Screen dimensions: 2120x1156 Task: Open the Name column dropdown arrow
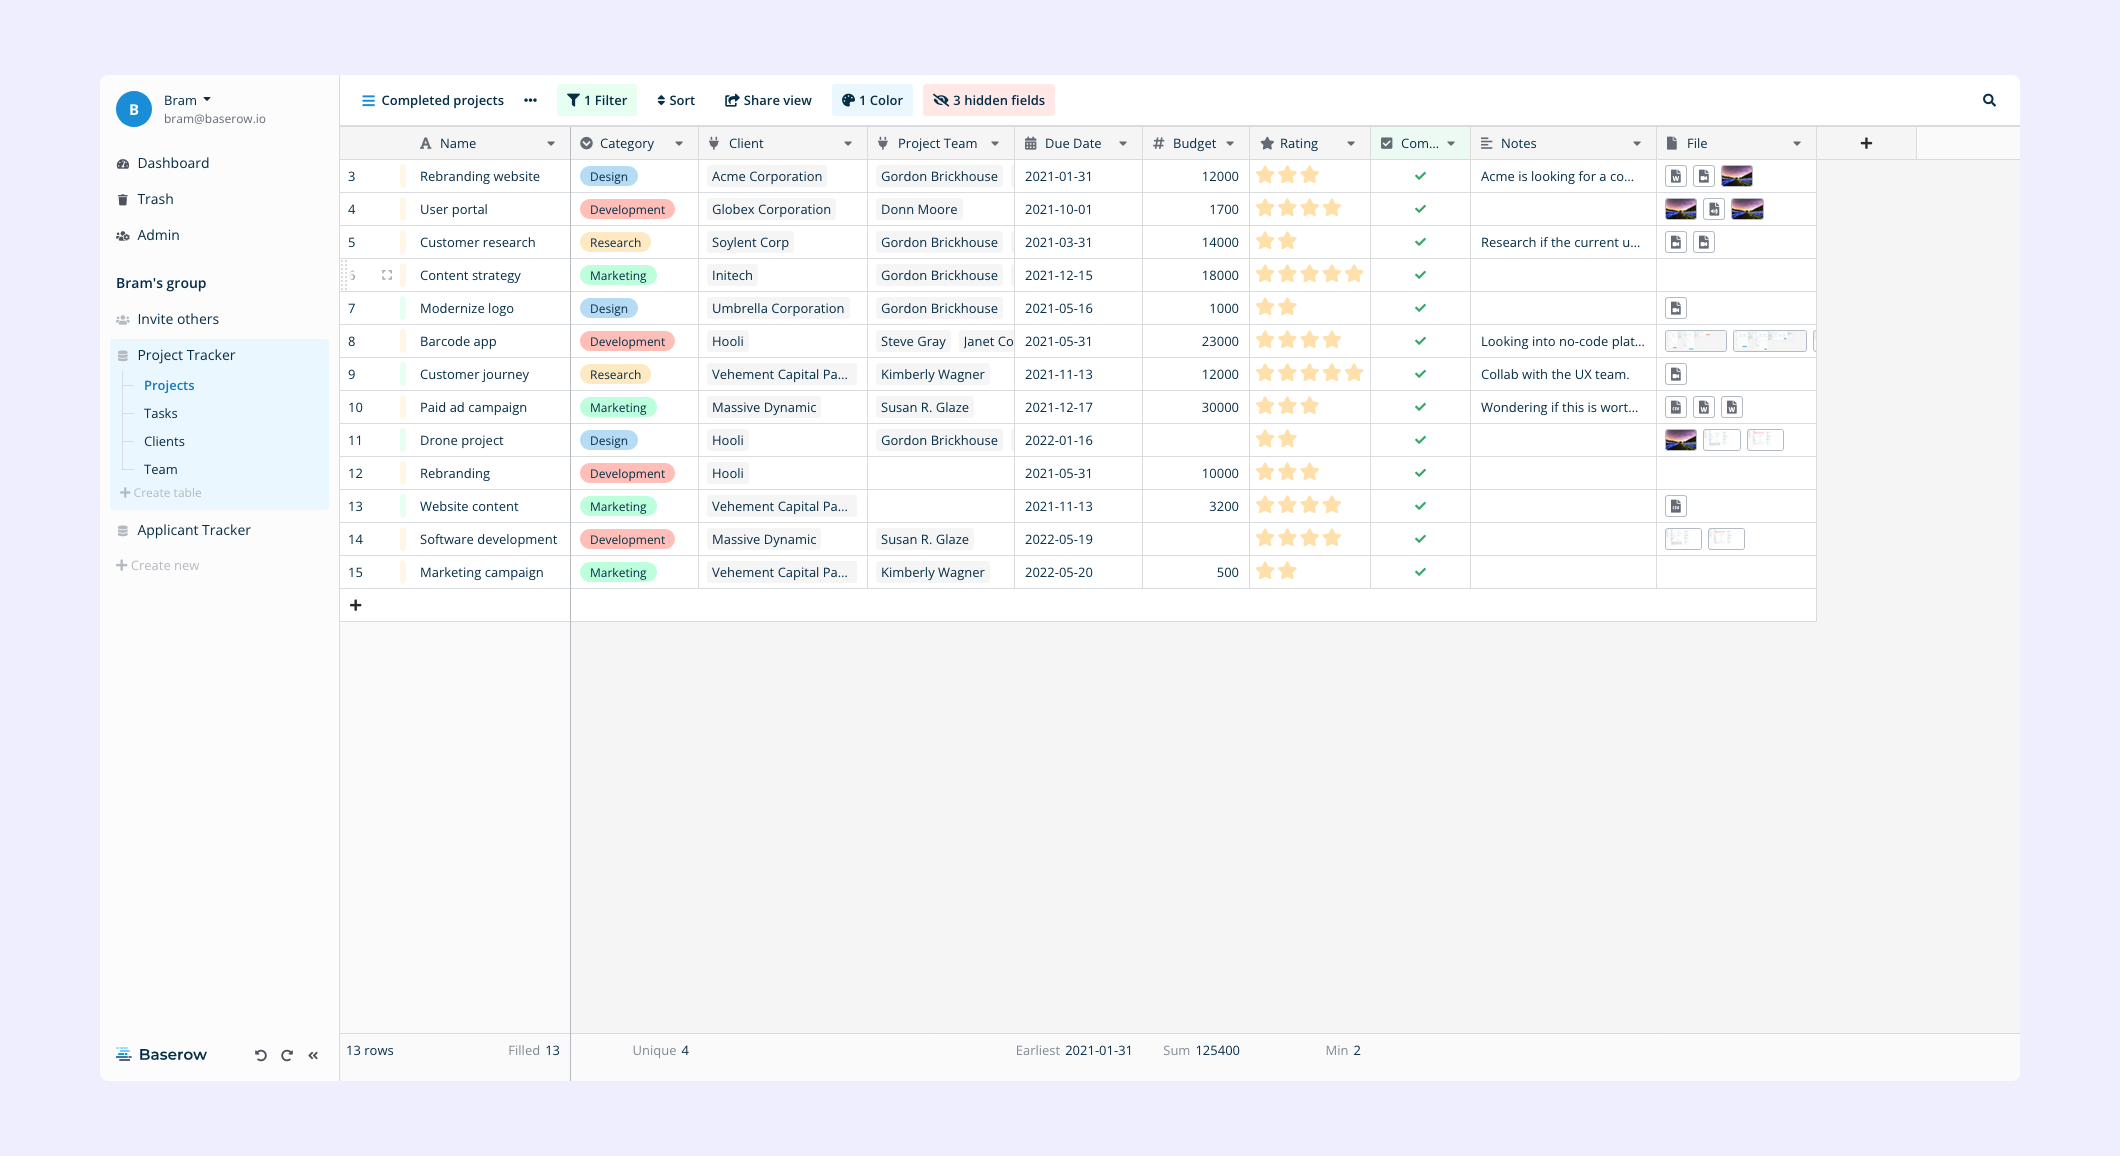pyautogui.click(x=551, y=143)
